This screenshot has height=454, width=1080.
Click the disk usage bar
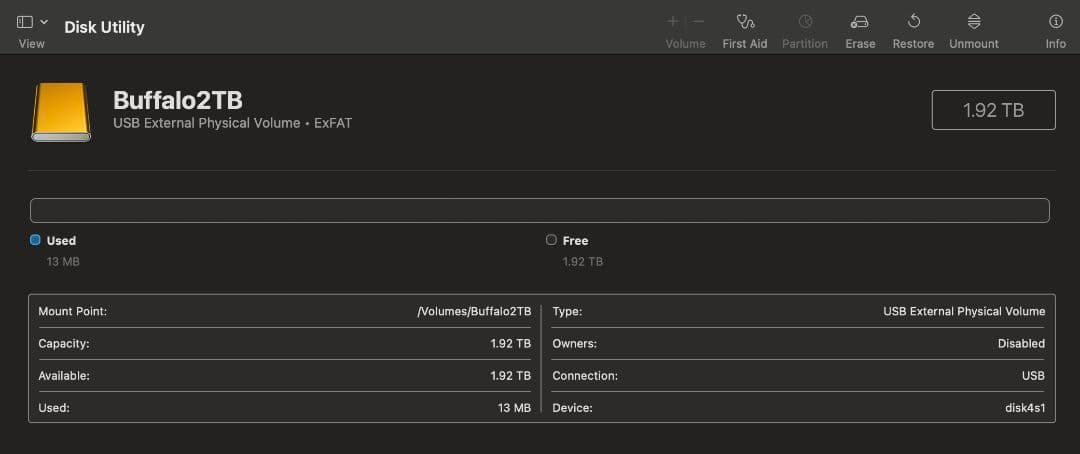click(x=539, y=210)
